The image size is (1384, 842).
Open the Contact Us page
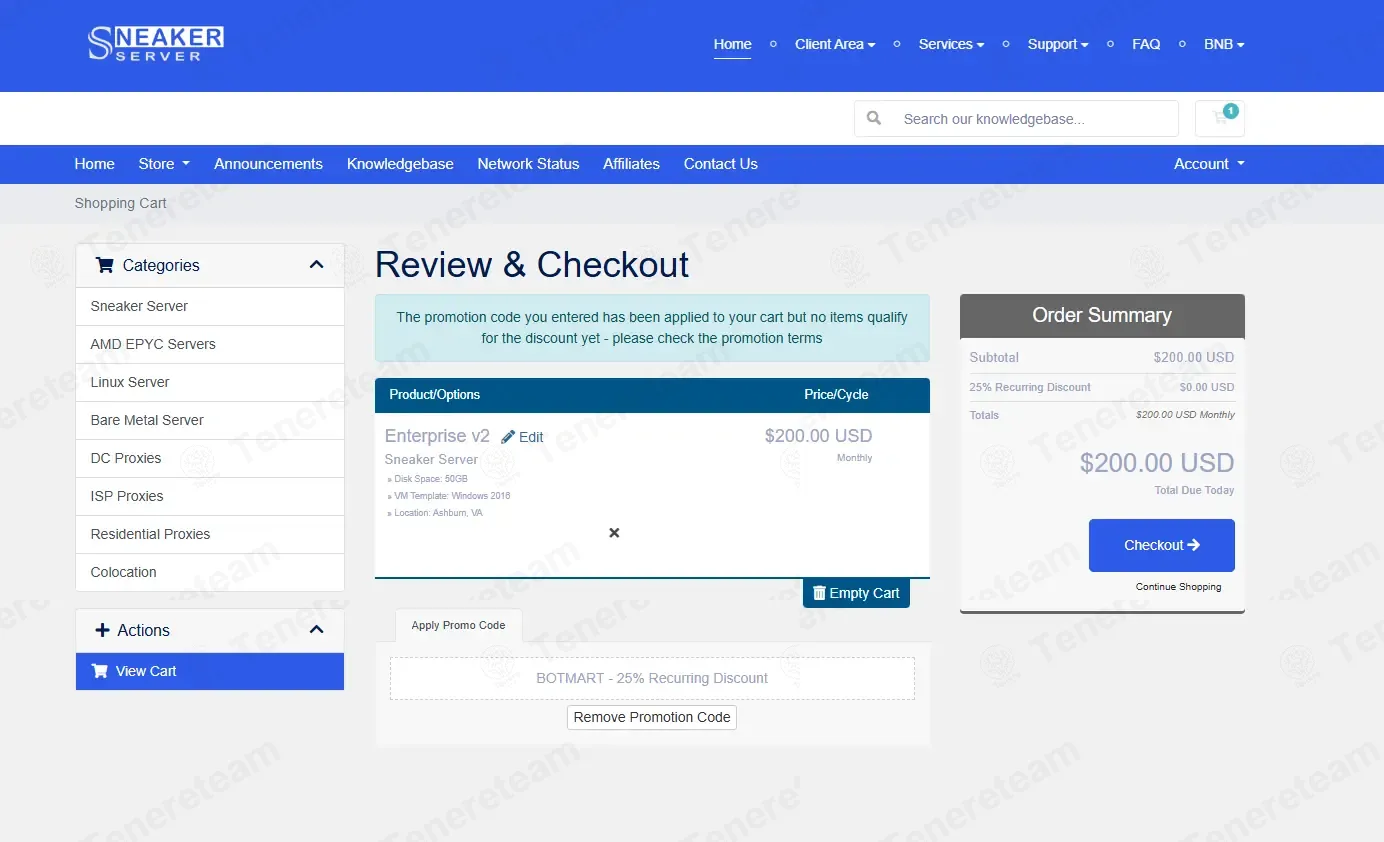pos(720,164)
